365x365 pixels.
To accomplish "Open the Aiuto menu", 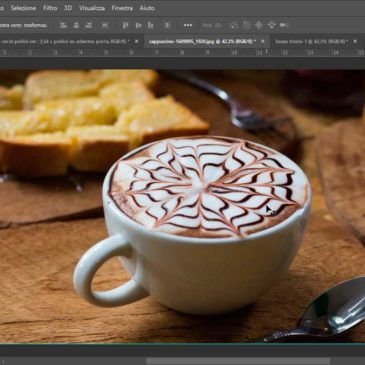I will coord(147,8).
